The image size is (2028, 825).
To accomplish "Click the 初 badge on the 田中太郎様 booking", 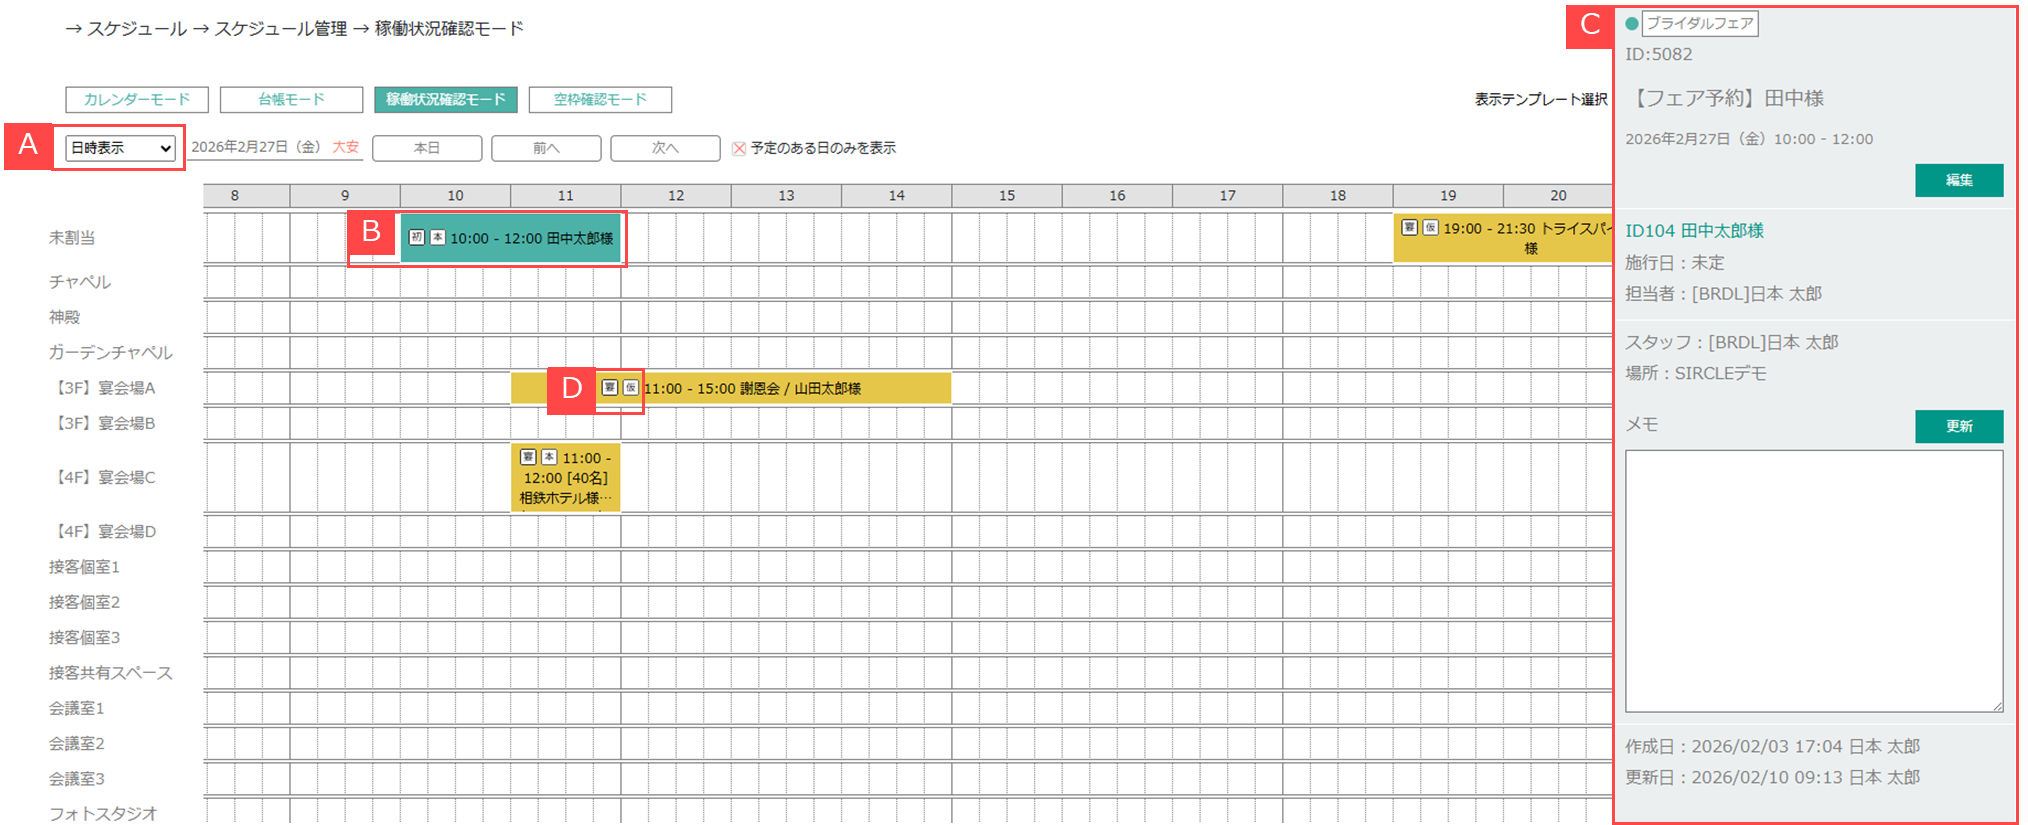I will [x=417, y=238].
